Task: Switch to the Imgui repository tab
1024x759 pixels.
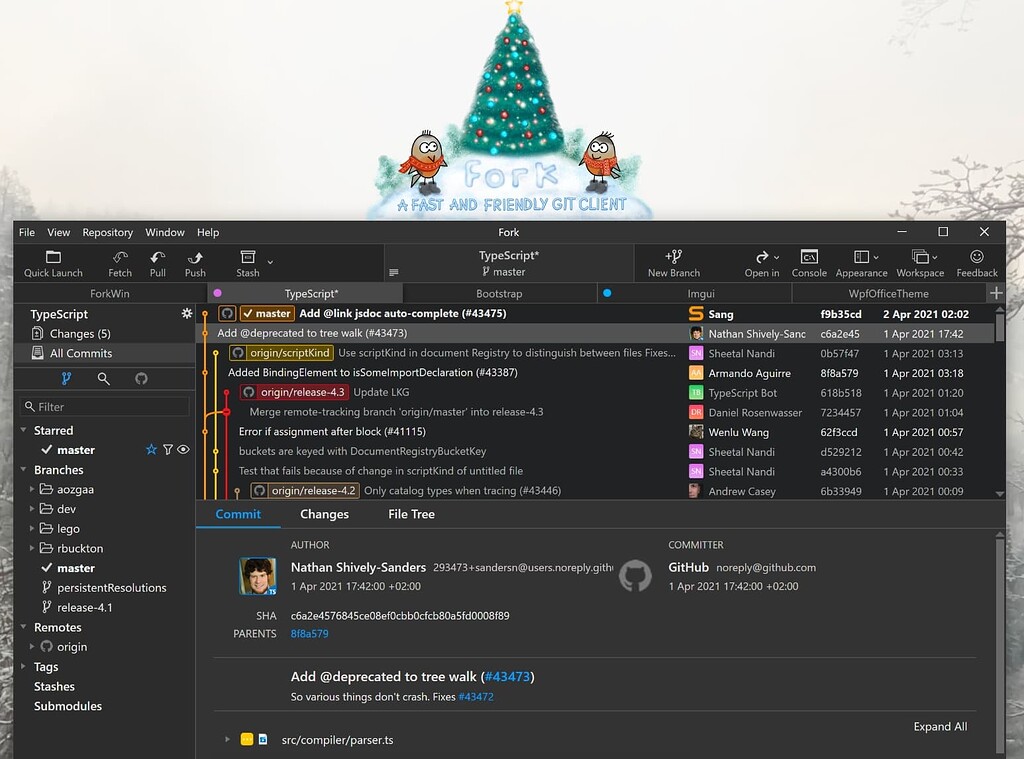Action: point(694,293)
